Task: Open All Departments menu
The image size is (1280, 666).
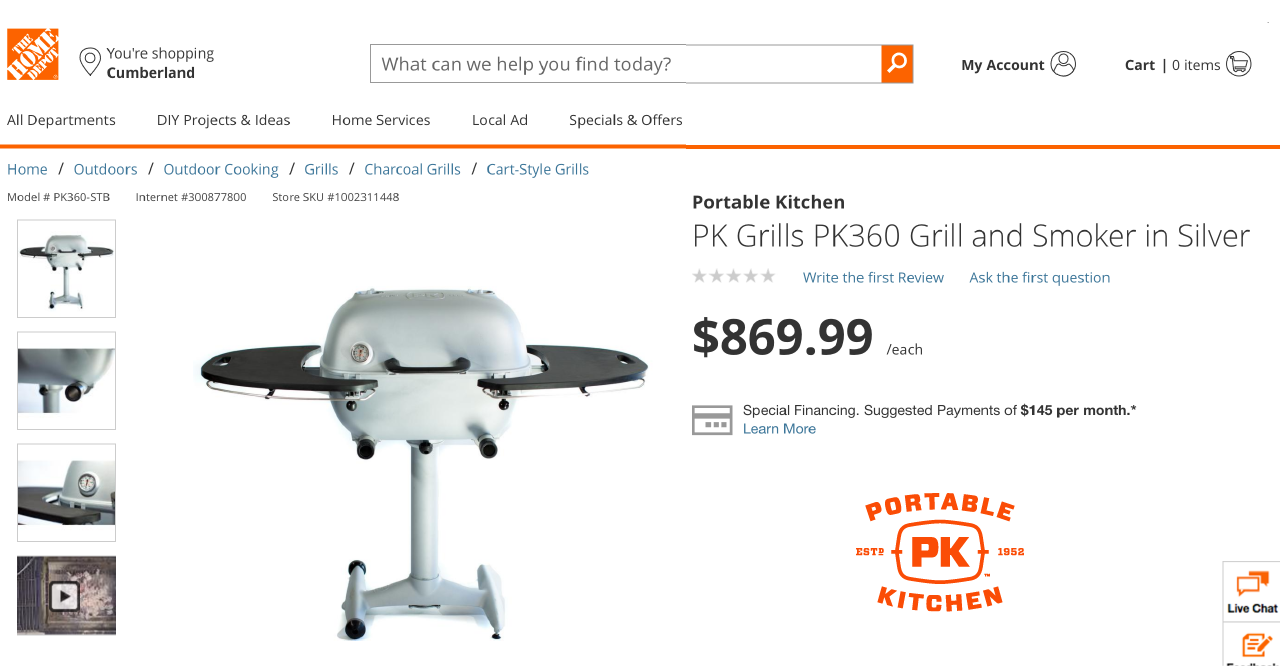Action: point(61,120)
